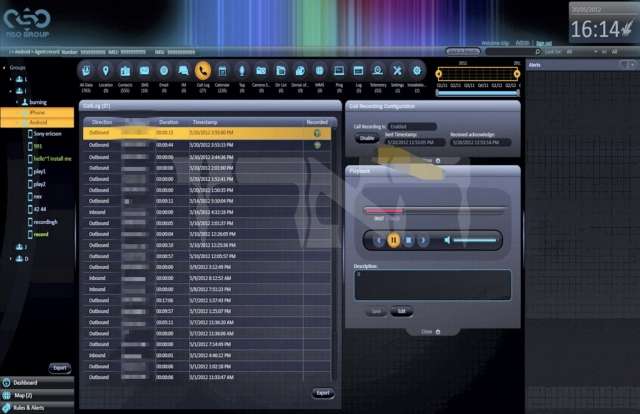Open the Dir List files icon
Viewport: 640px width, 414px height.
[x=280, y=71]
